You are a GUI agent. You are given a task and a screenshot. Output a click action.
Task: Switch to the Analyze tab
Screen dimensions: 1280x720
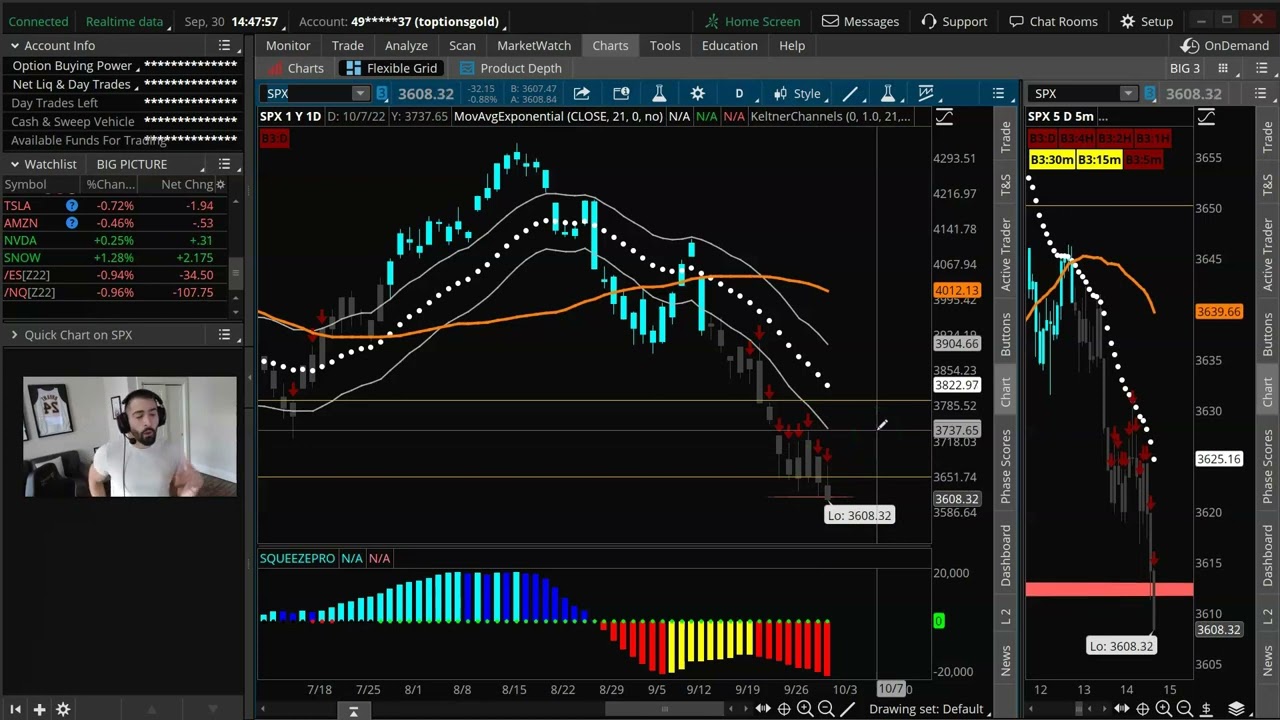click(407, 45)
